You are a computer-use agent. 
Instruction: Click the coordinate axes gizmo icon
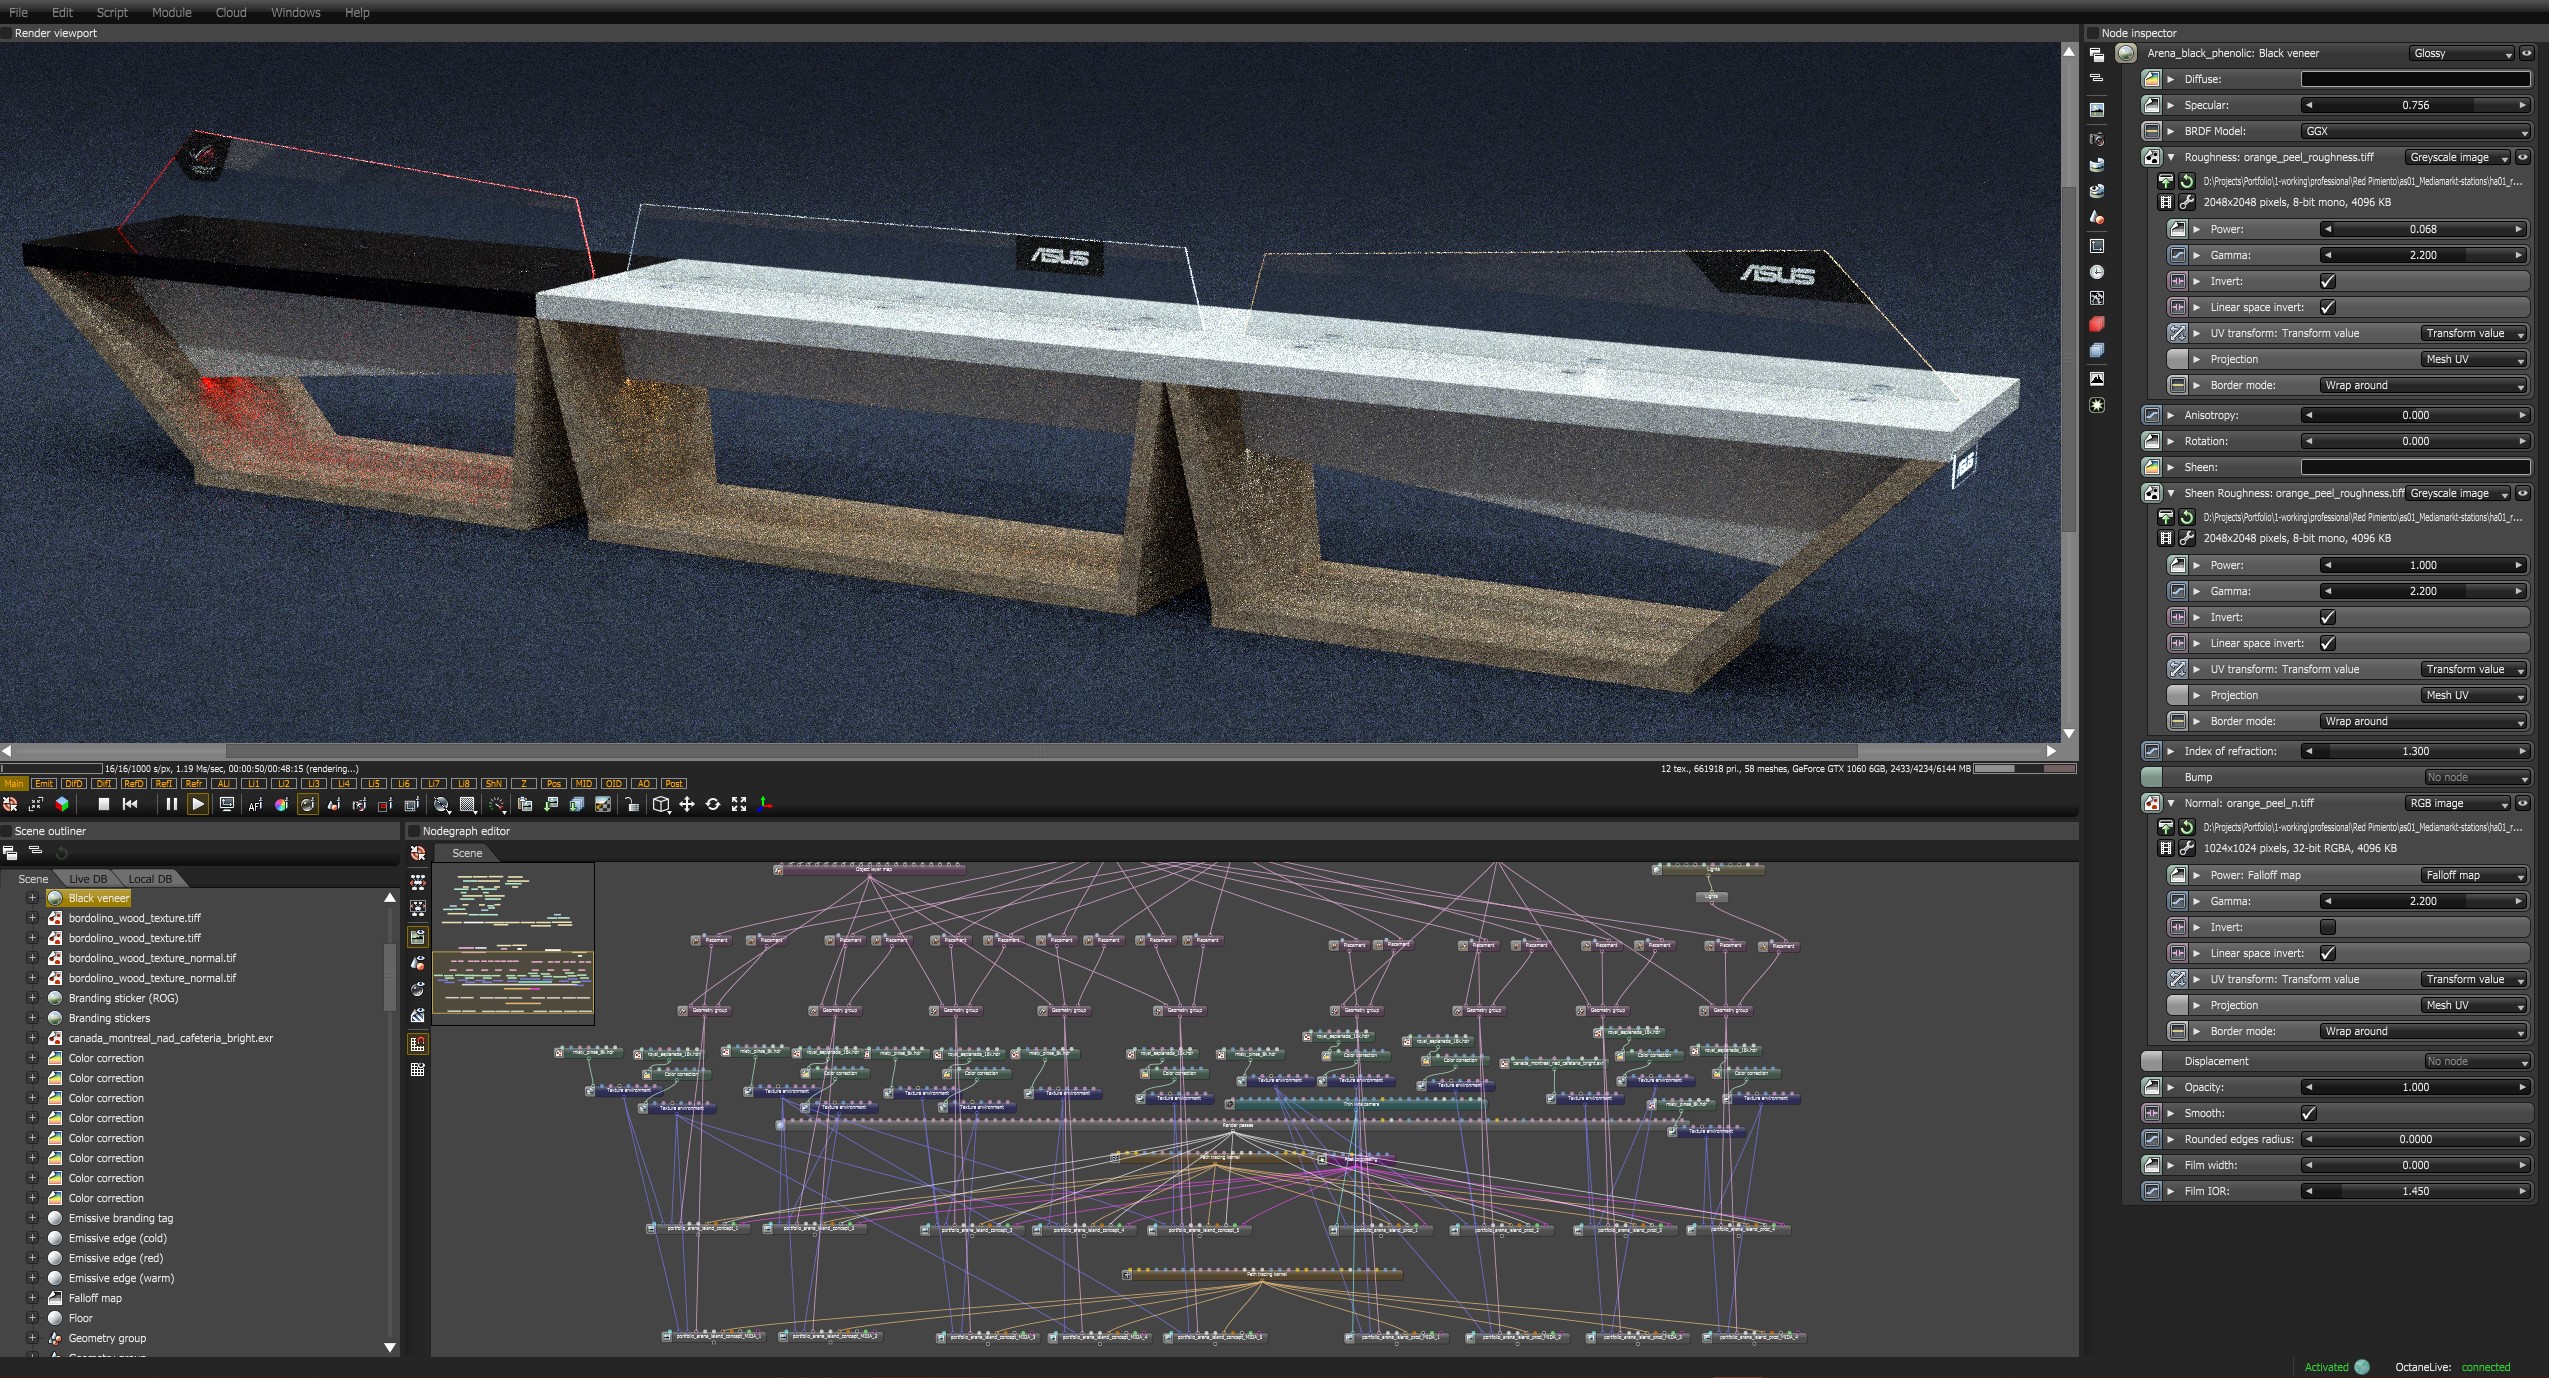click(x=765, y=804)
